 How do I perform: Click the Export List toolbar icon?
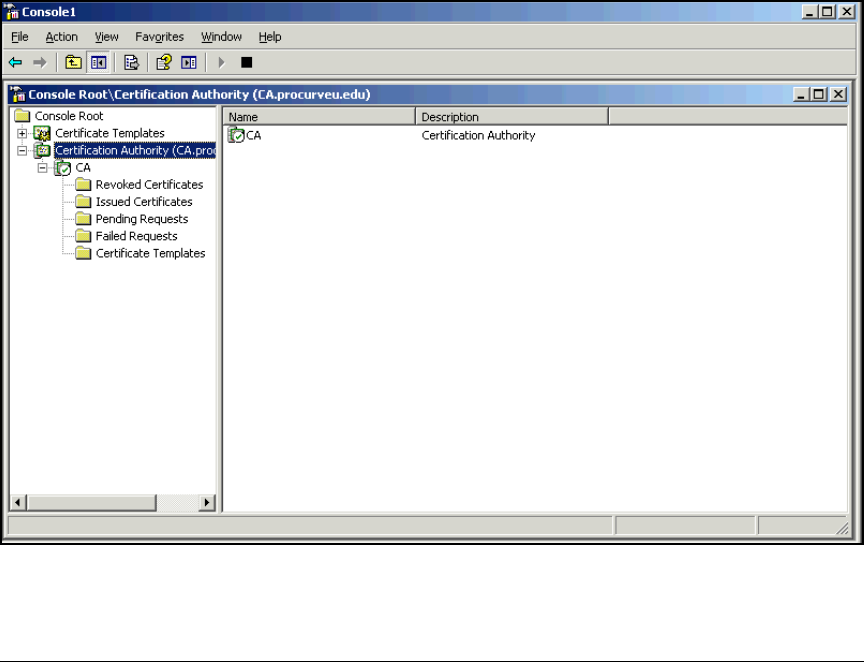click(131, 62)
